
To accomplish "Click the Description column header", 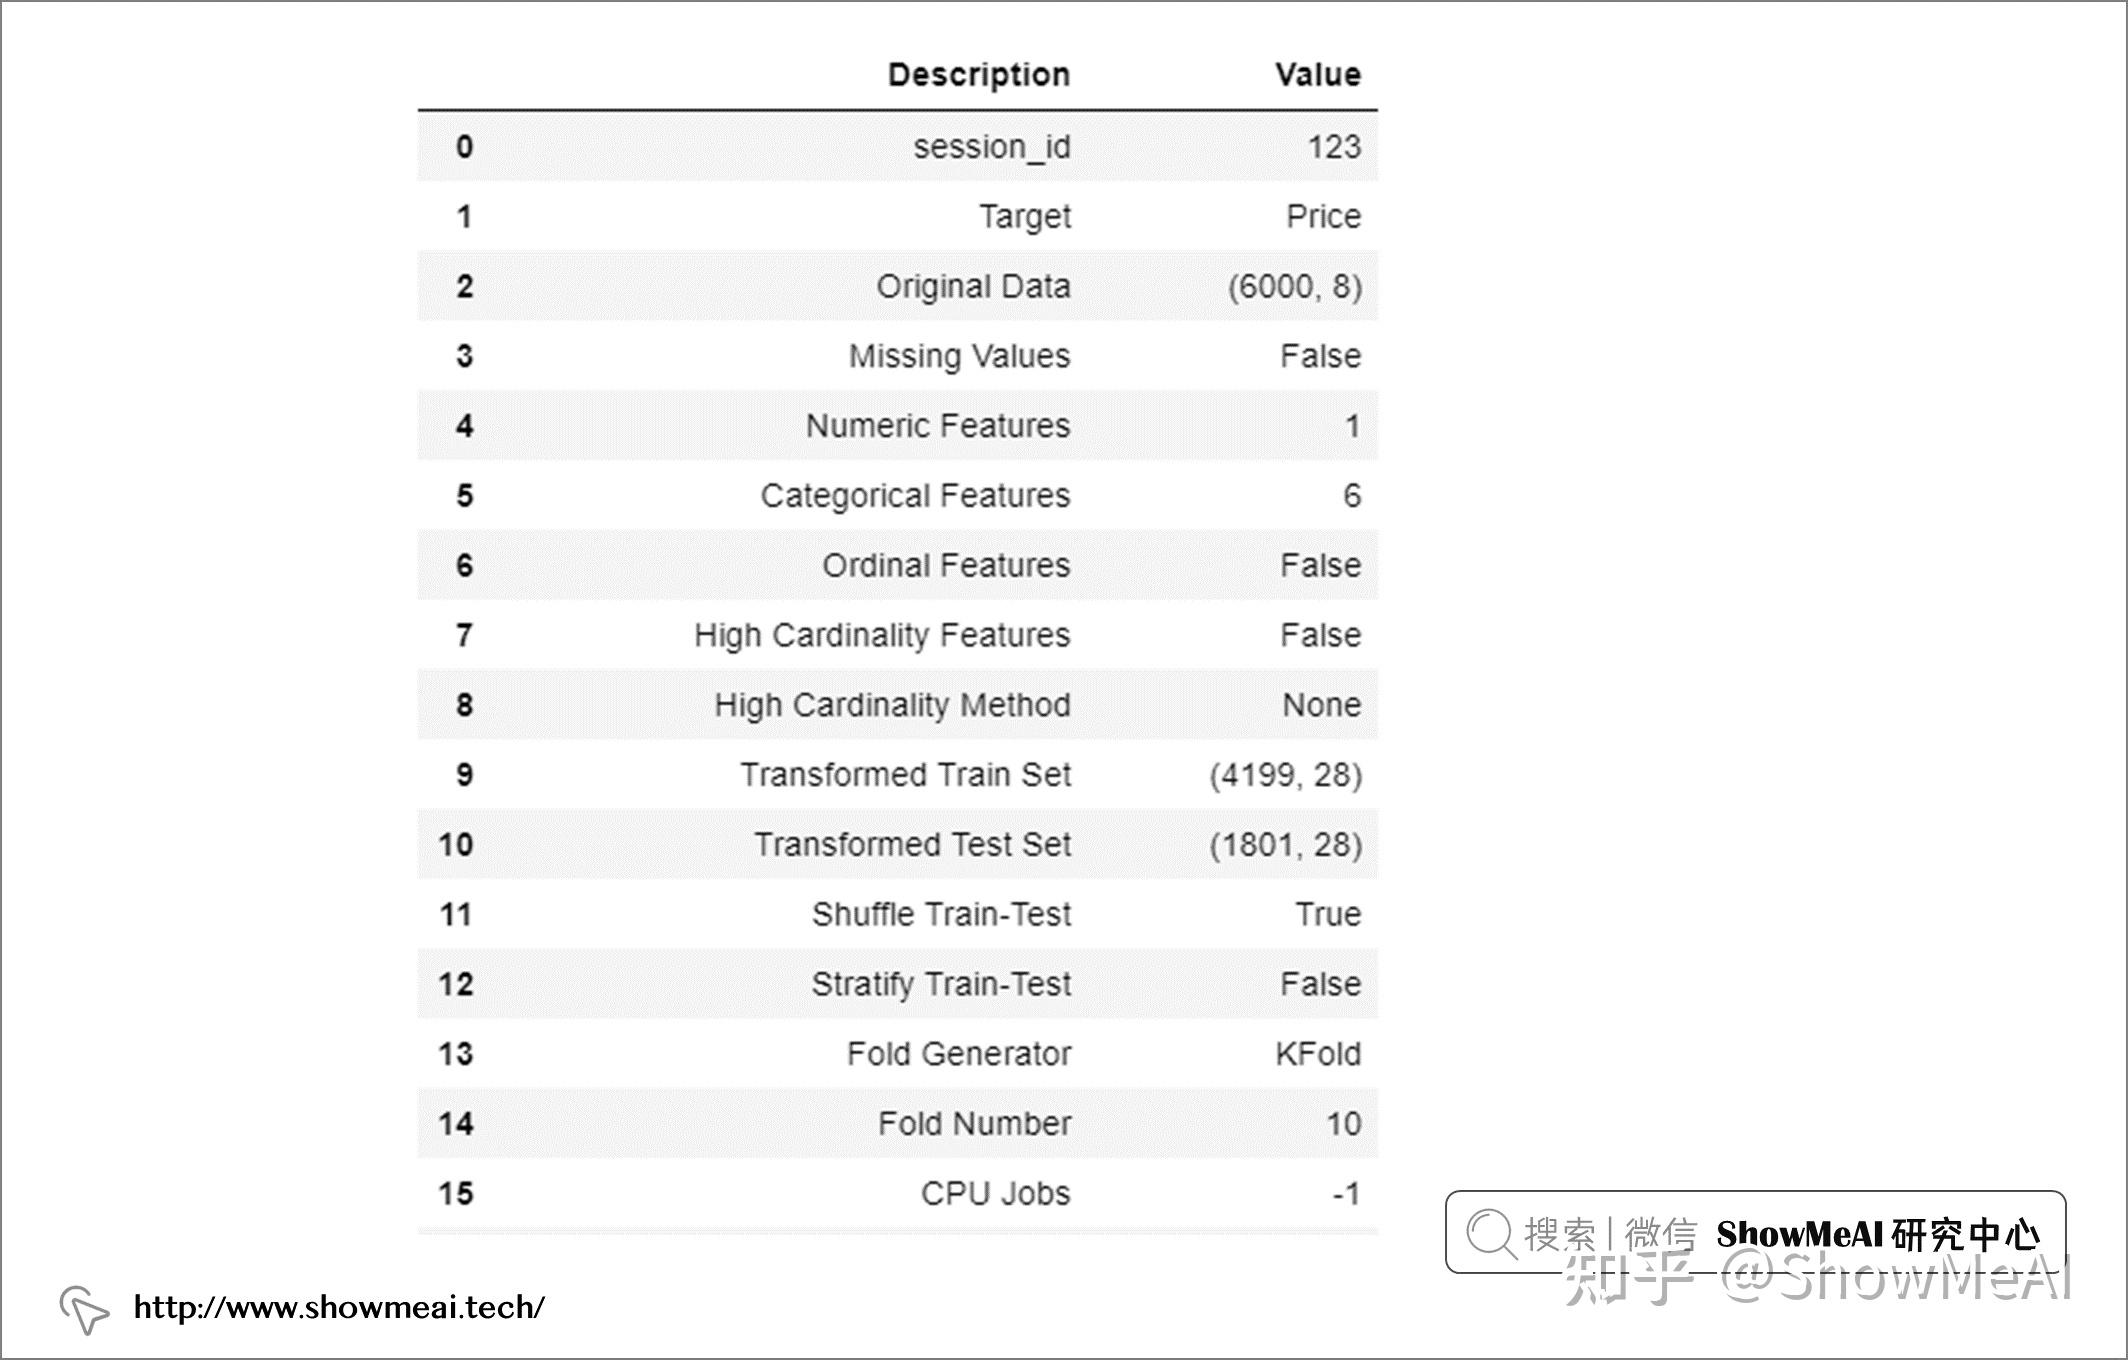I will tap(979, 74).
